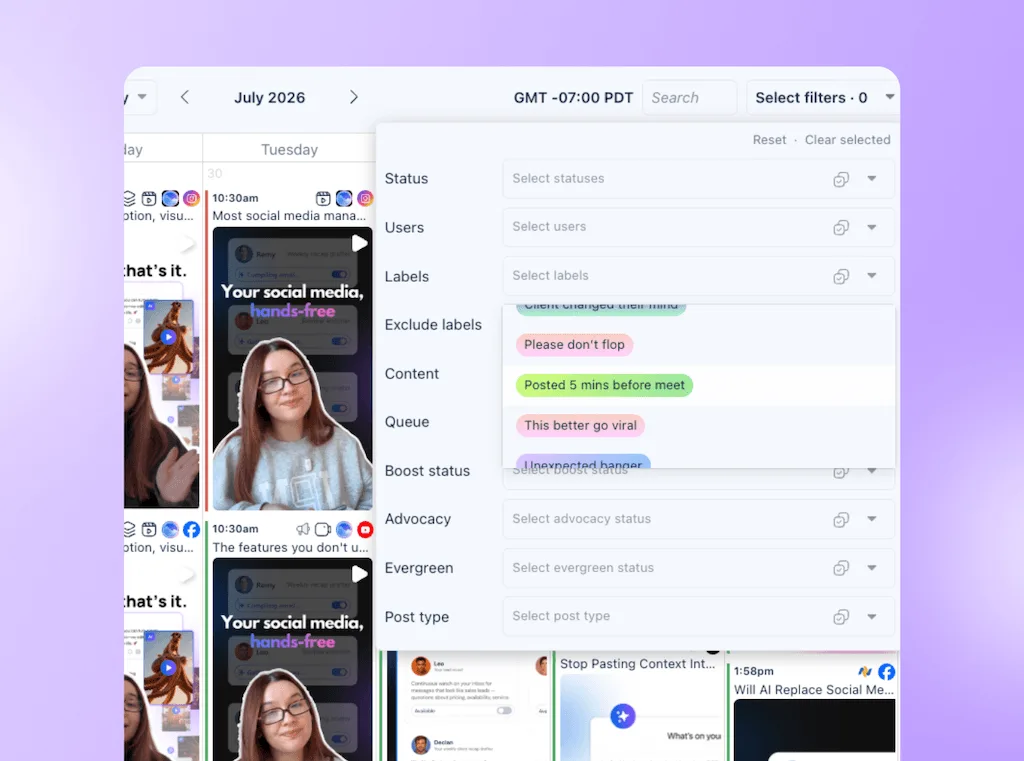This screenshot has width=1024, height=761.
Task: Go to previous month arrow
Action: coord(185,97)
